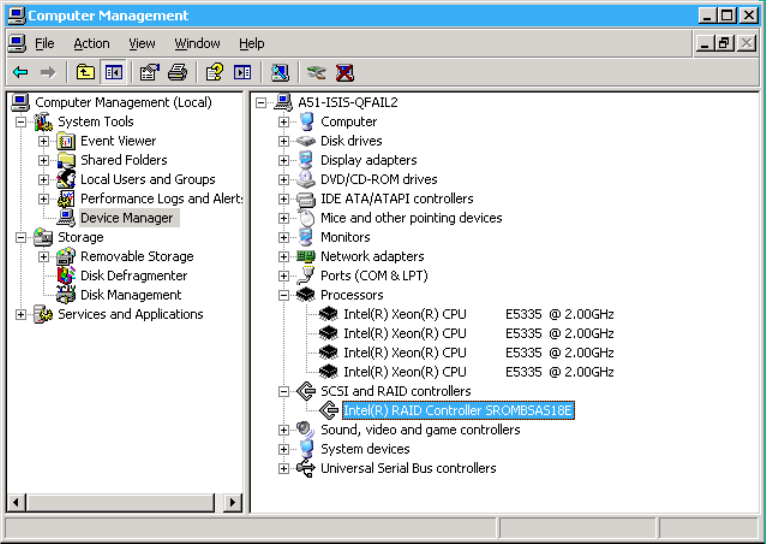
Task: Open the Properties toolbar icon
Action: coord(149,73)
